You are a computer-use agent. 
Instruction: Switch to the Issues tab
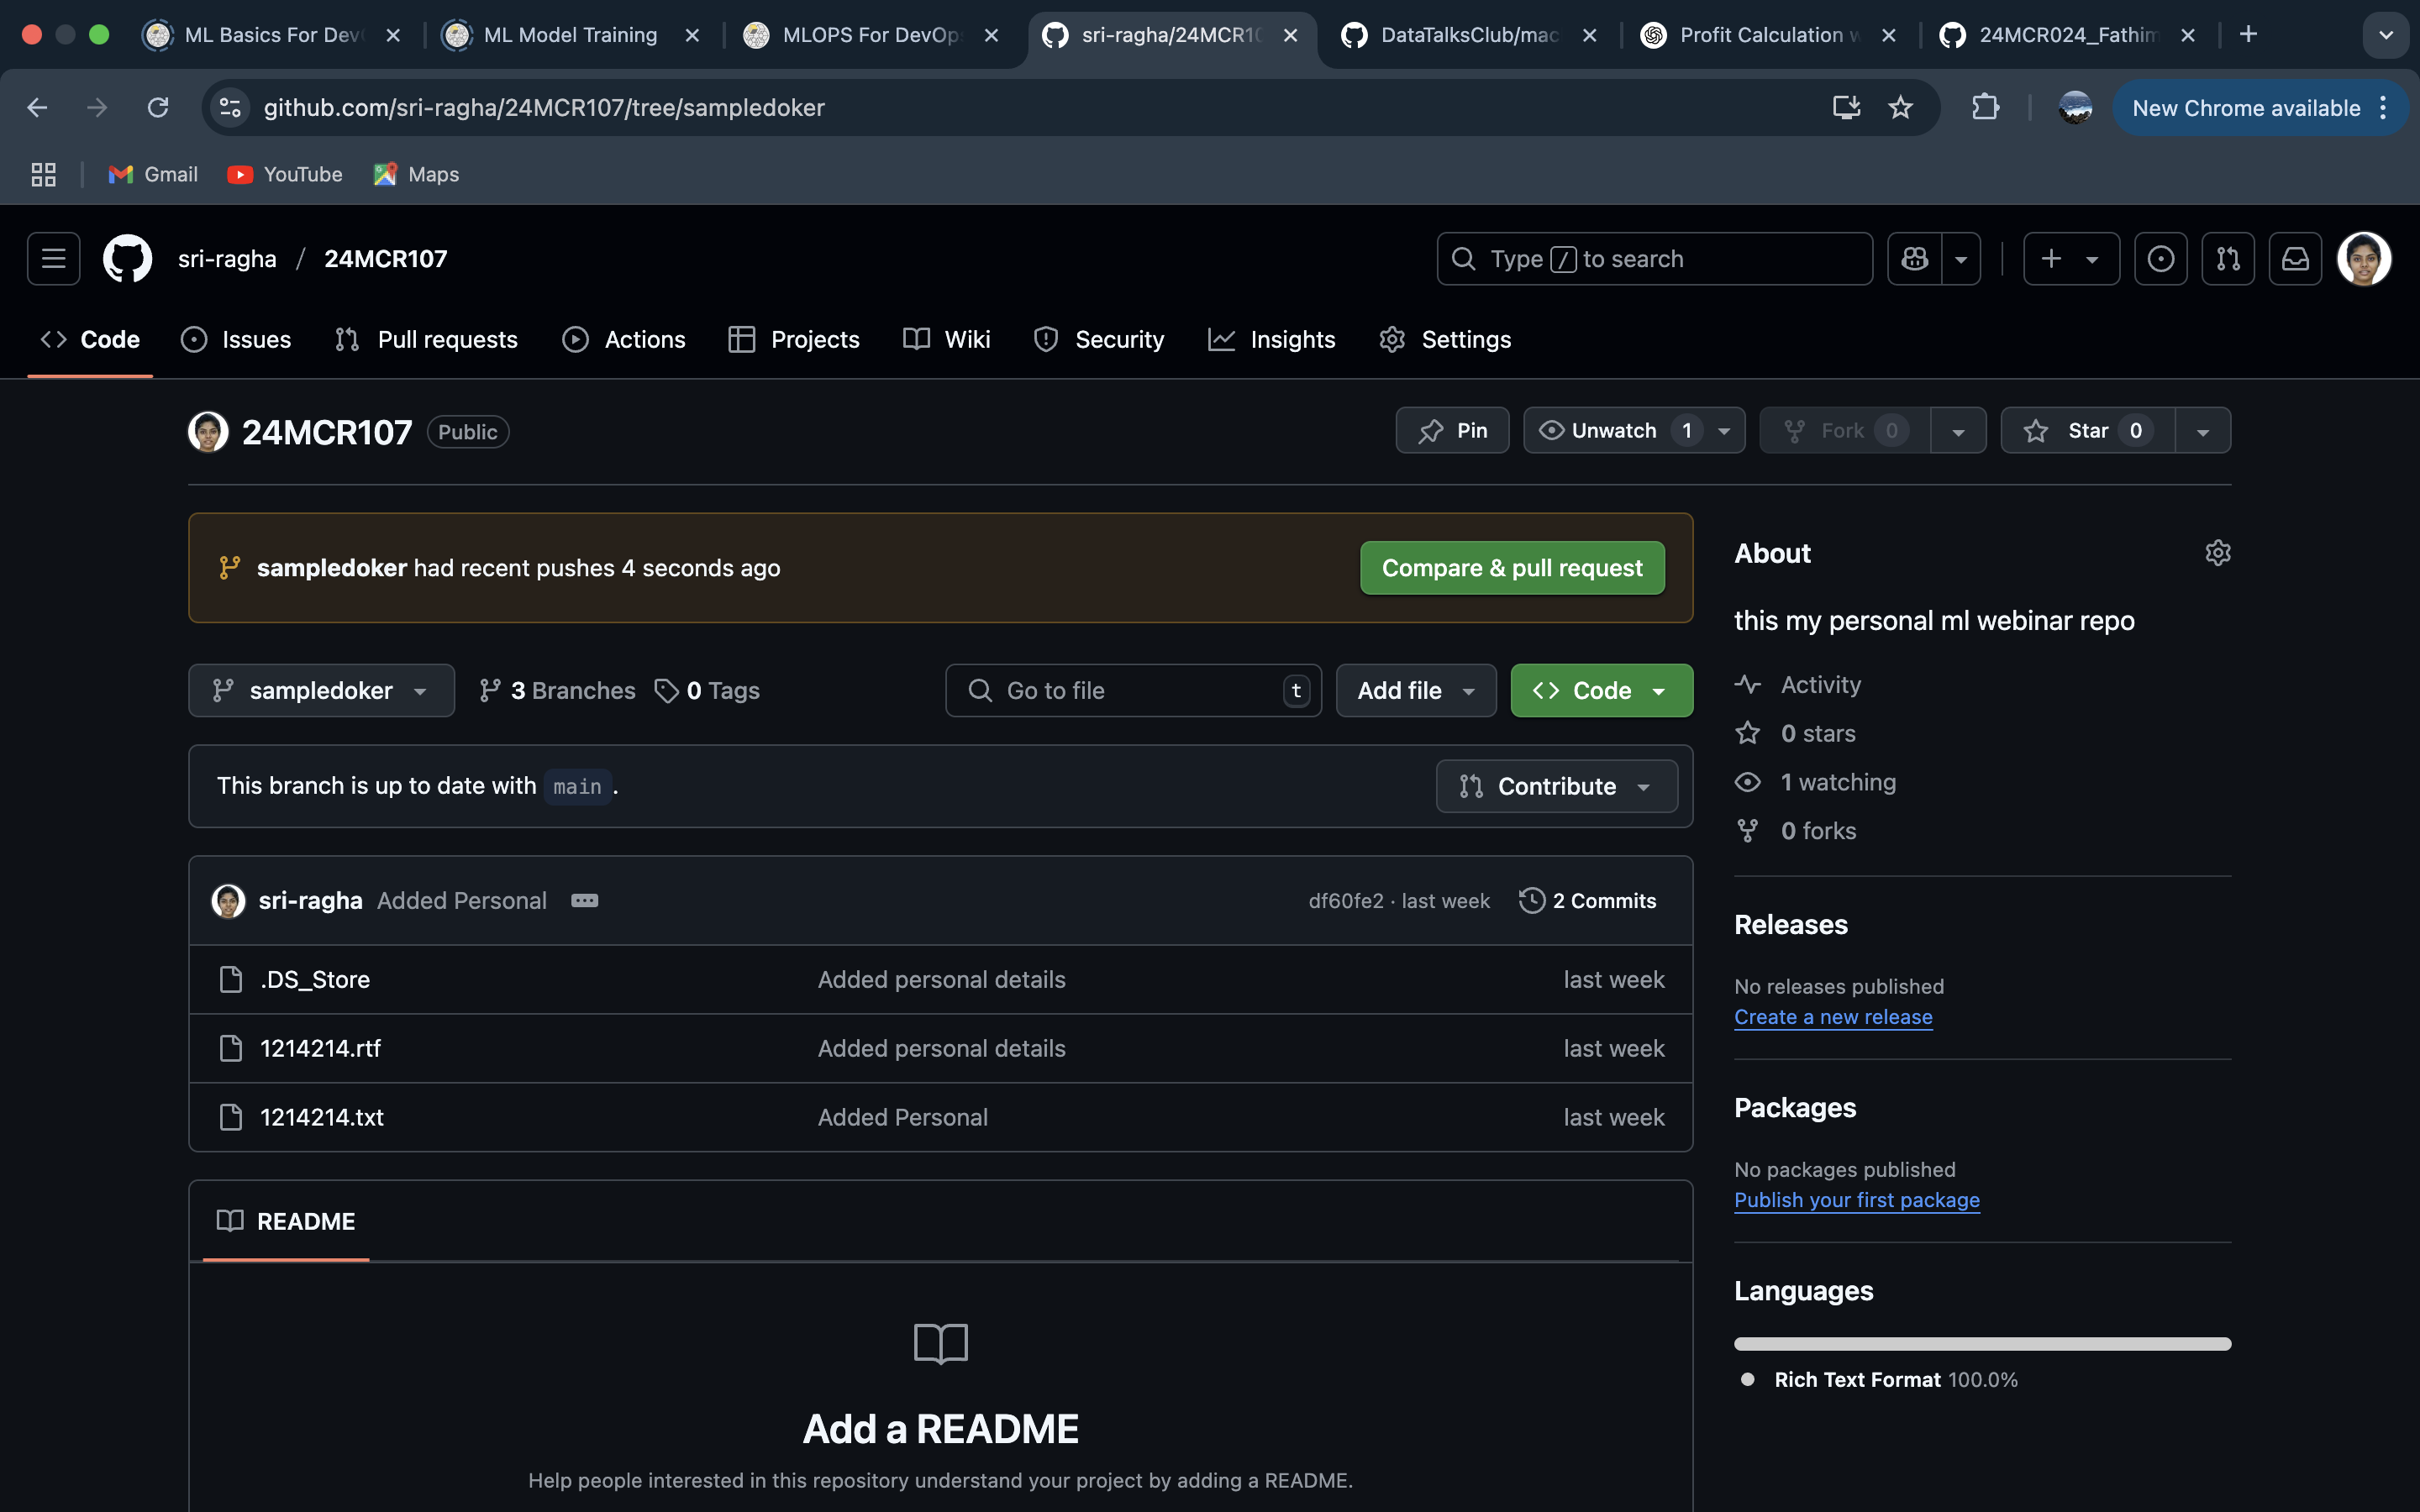[x=236, y=340]
